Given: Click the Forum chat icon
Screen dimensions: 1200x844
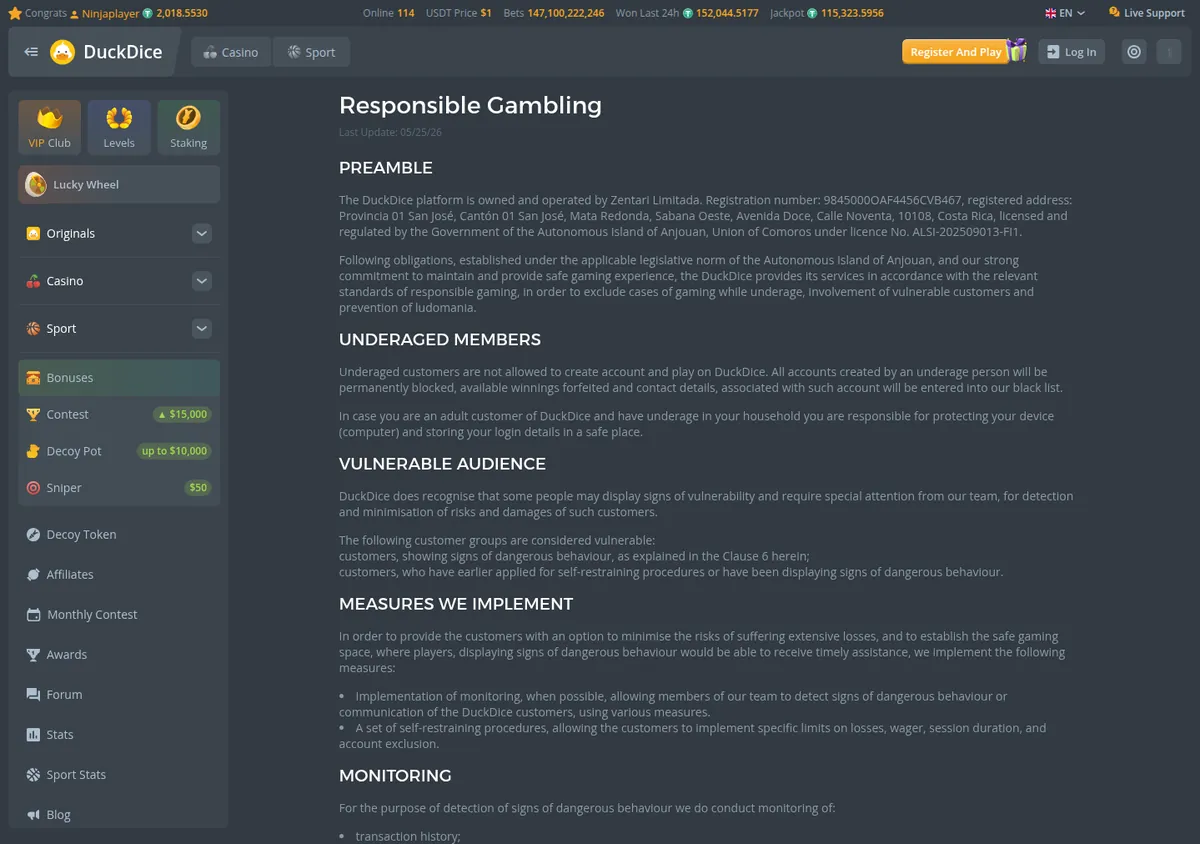Looking at the screenshot, I should 33,694.
